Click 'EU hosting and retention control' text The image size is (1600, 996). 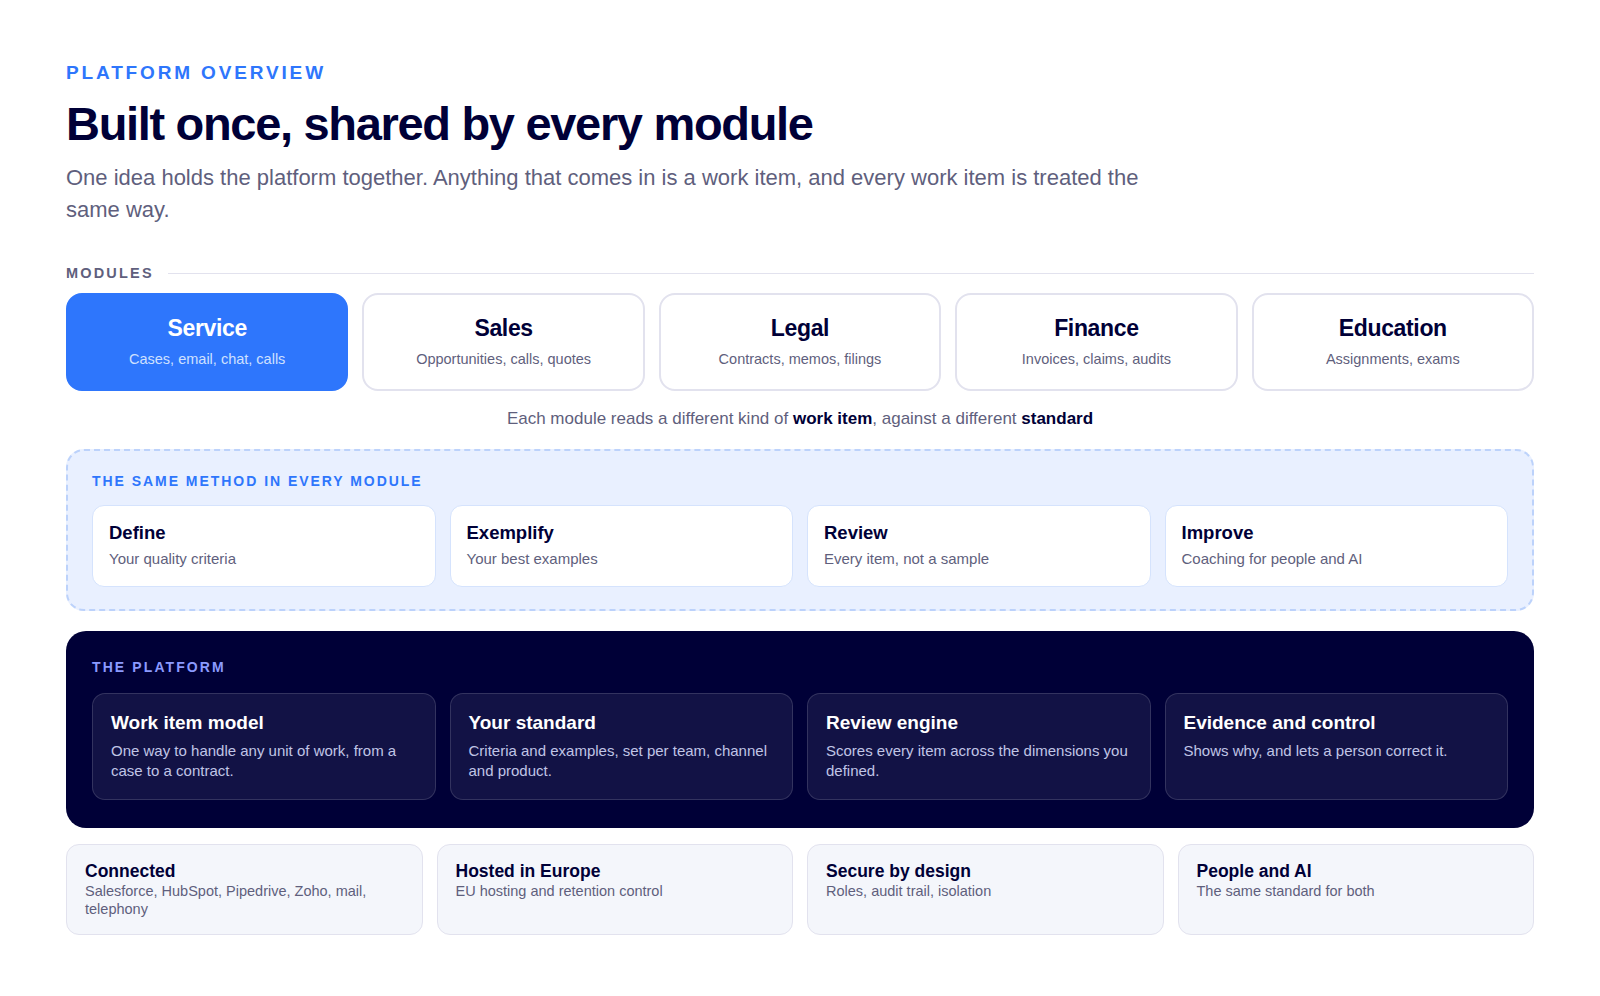coord(559,891)
